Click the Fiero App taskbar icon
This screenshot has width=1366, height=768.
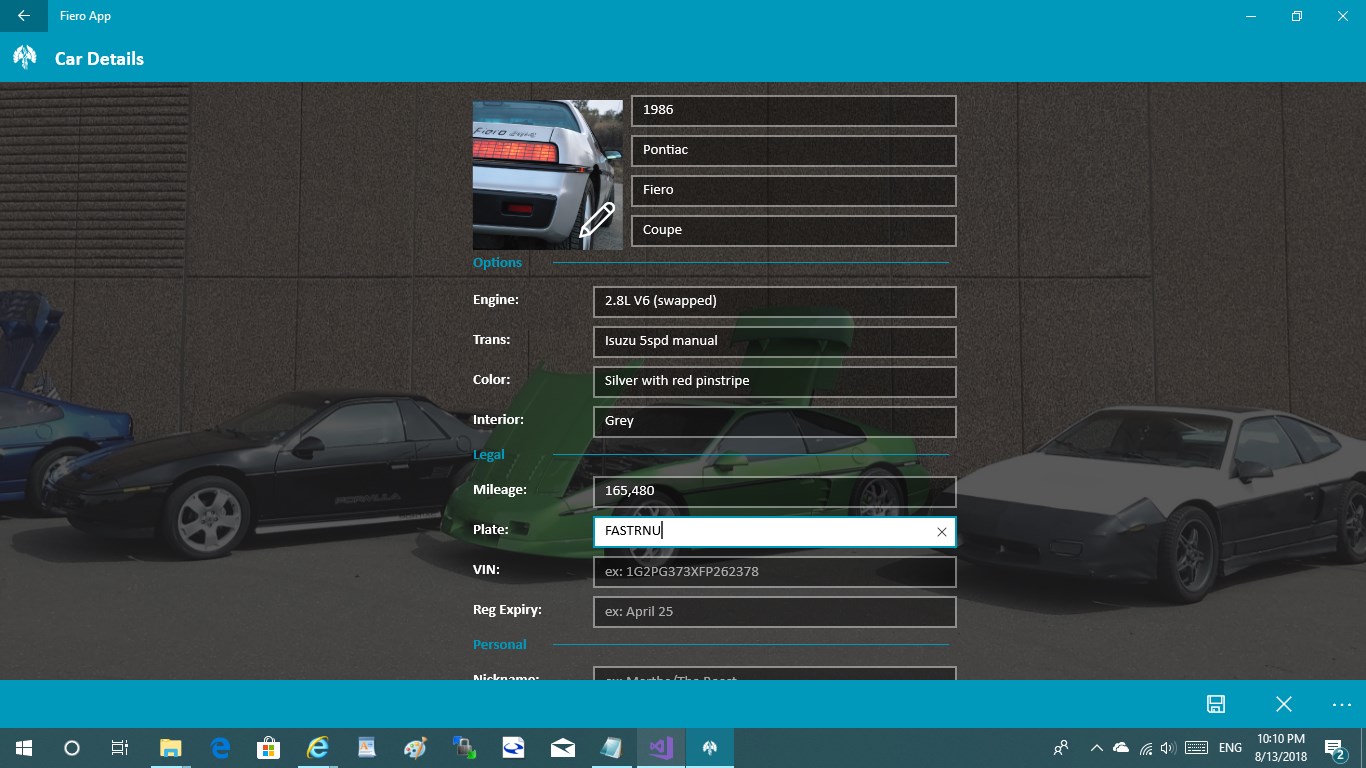(710, 748)
